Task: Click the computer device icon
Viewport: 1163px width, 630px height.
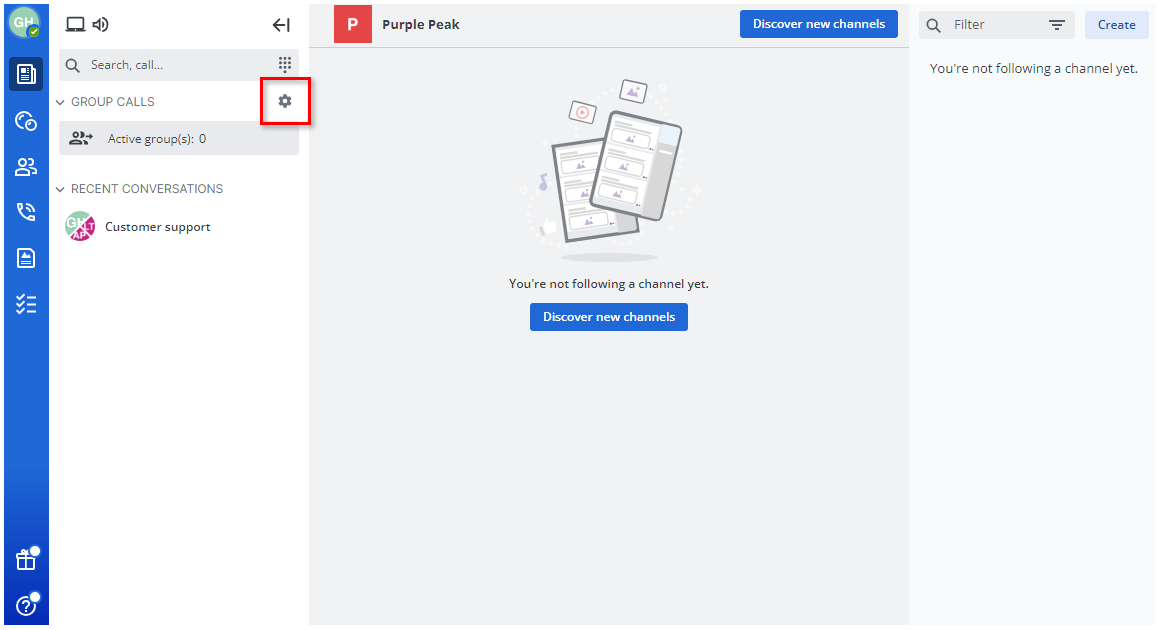Action: point(75,25)
